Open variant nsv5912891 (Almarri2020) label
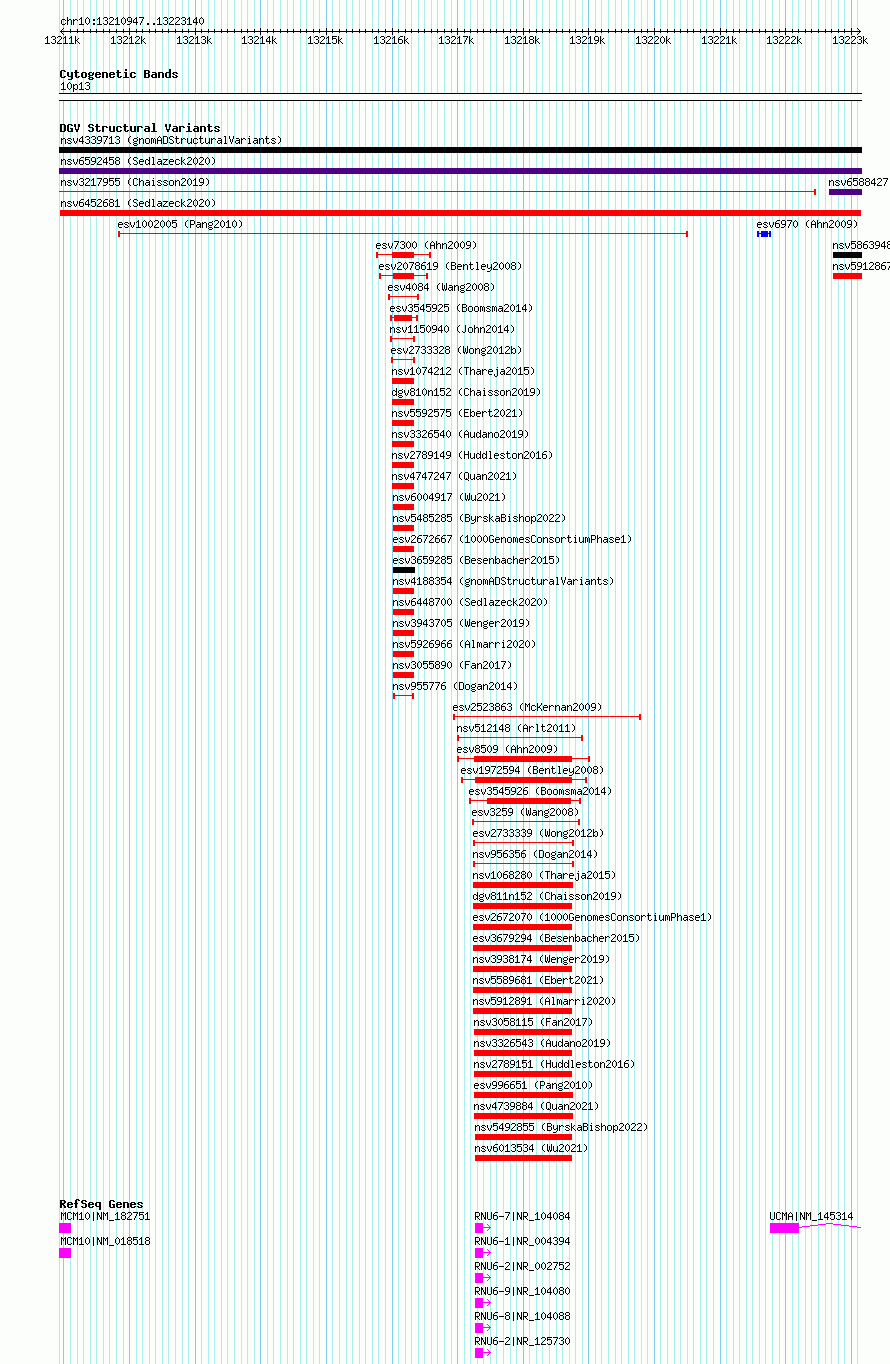This screenshot has height=1364, width=890. (x=545, y=1001)
